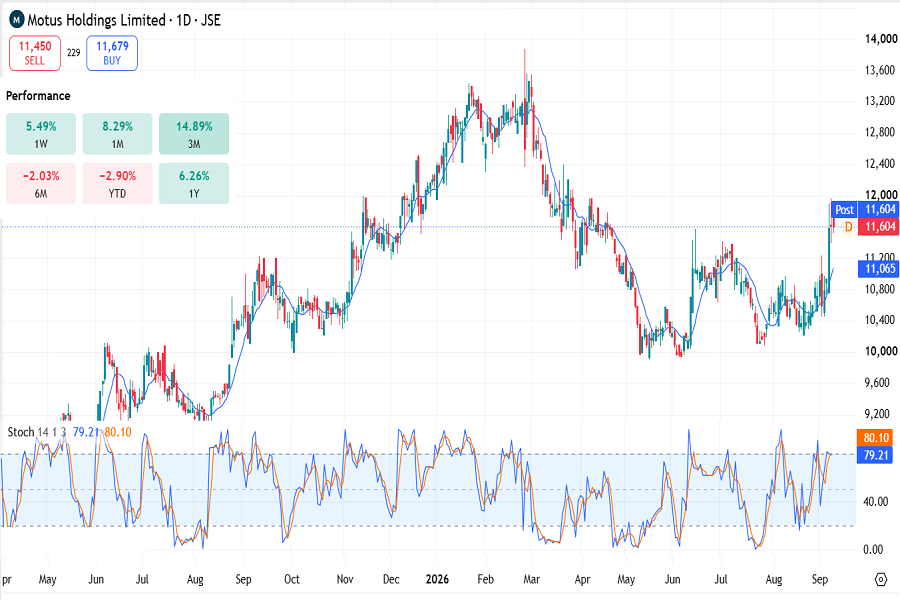Click the 2026 year label on time axis
The height and width of the screenshot is (600, 900).
(437, 579)
